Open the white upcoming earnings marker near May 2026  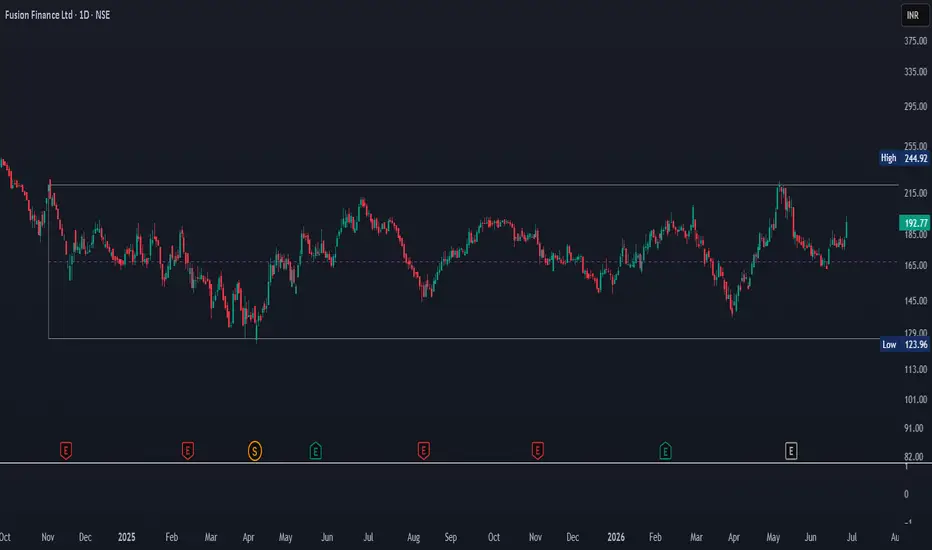[x=791, y=451]
